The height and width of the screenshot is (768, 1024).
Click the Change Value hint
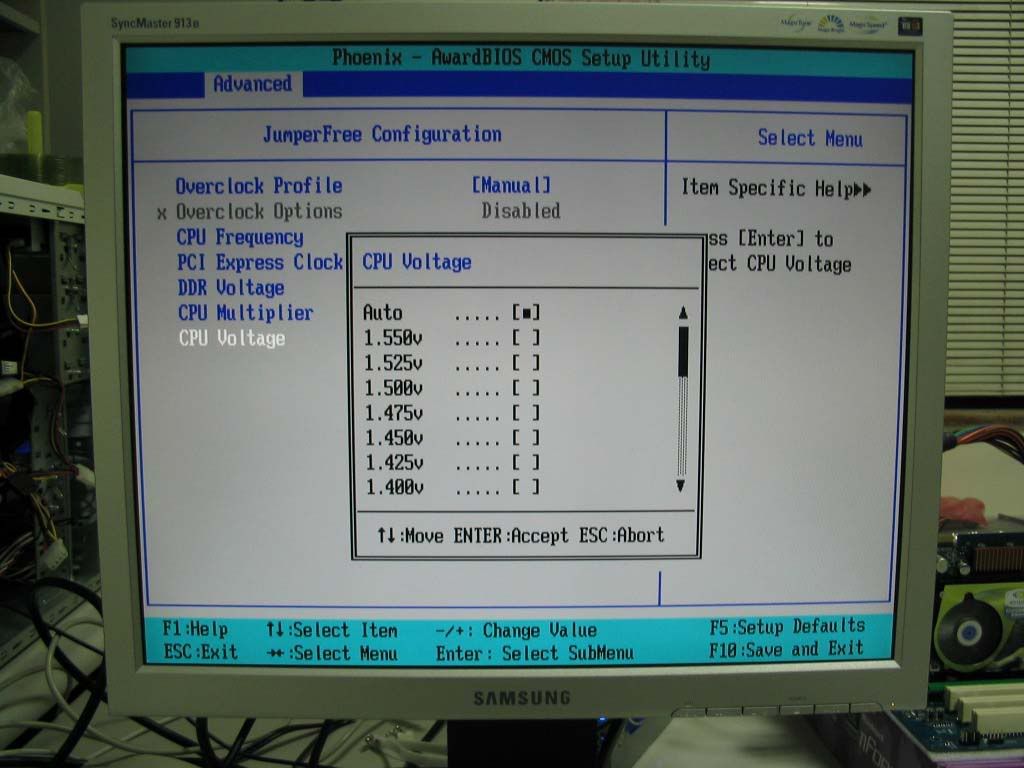[x=516, y=630]
